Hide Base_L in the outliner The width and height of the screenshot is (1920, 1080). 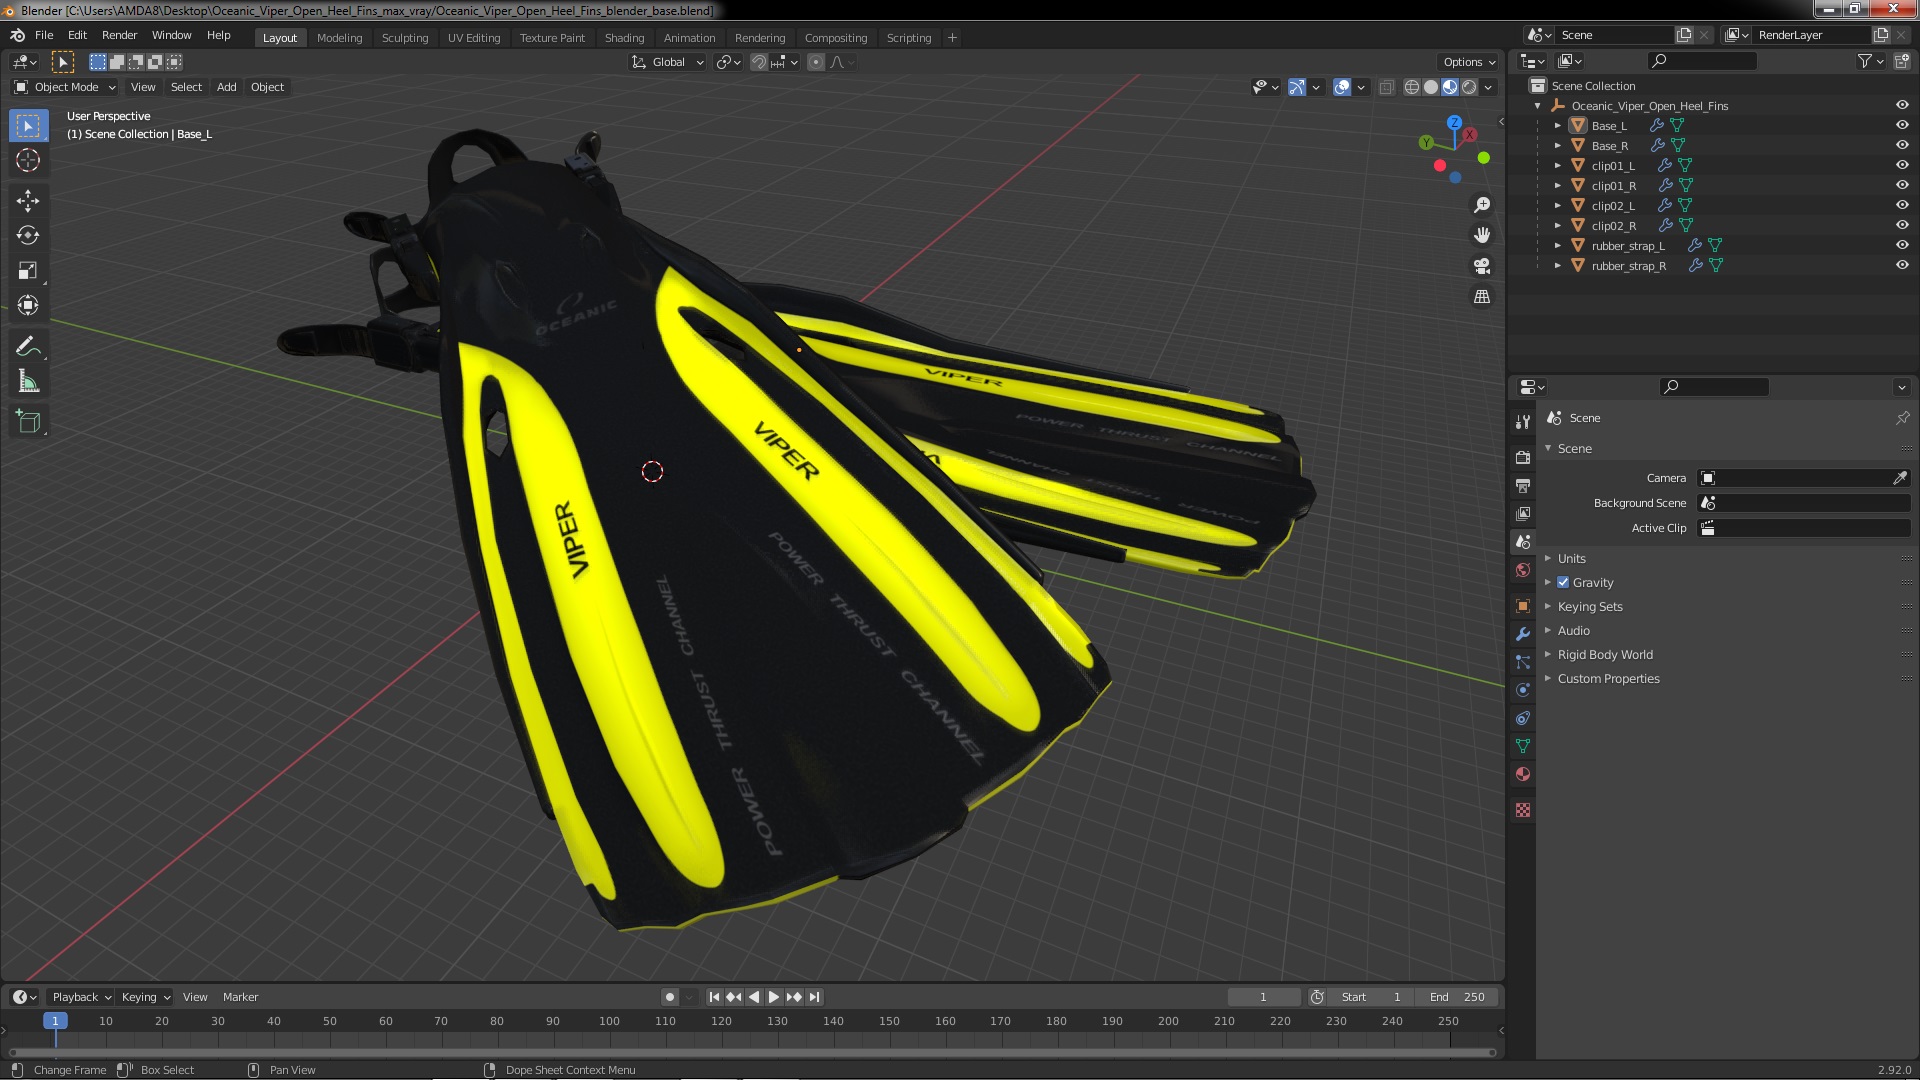[x=1901, y=126]
